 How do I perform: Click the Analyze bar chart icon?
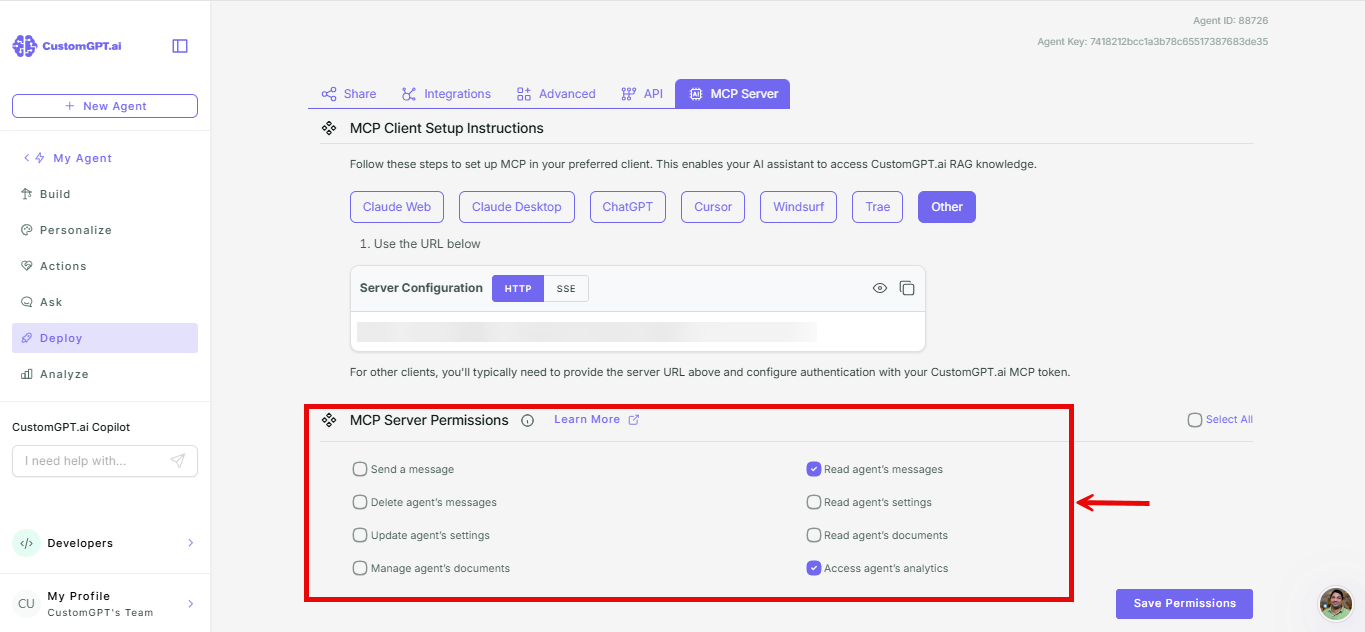(27, 374)
